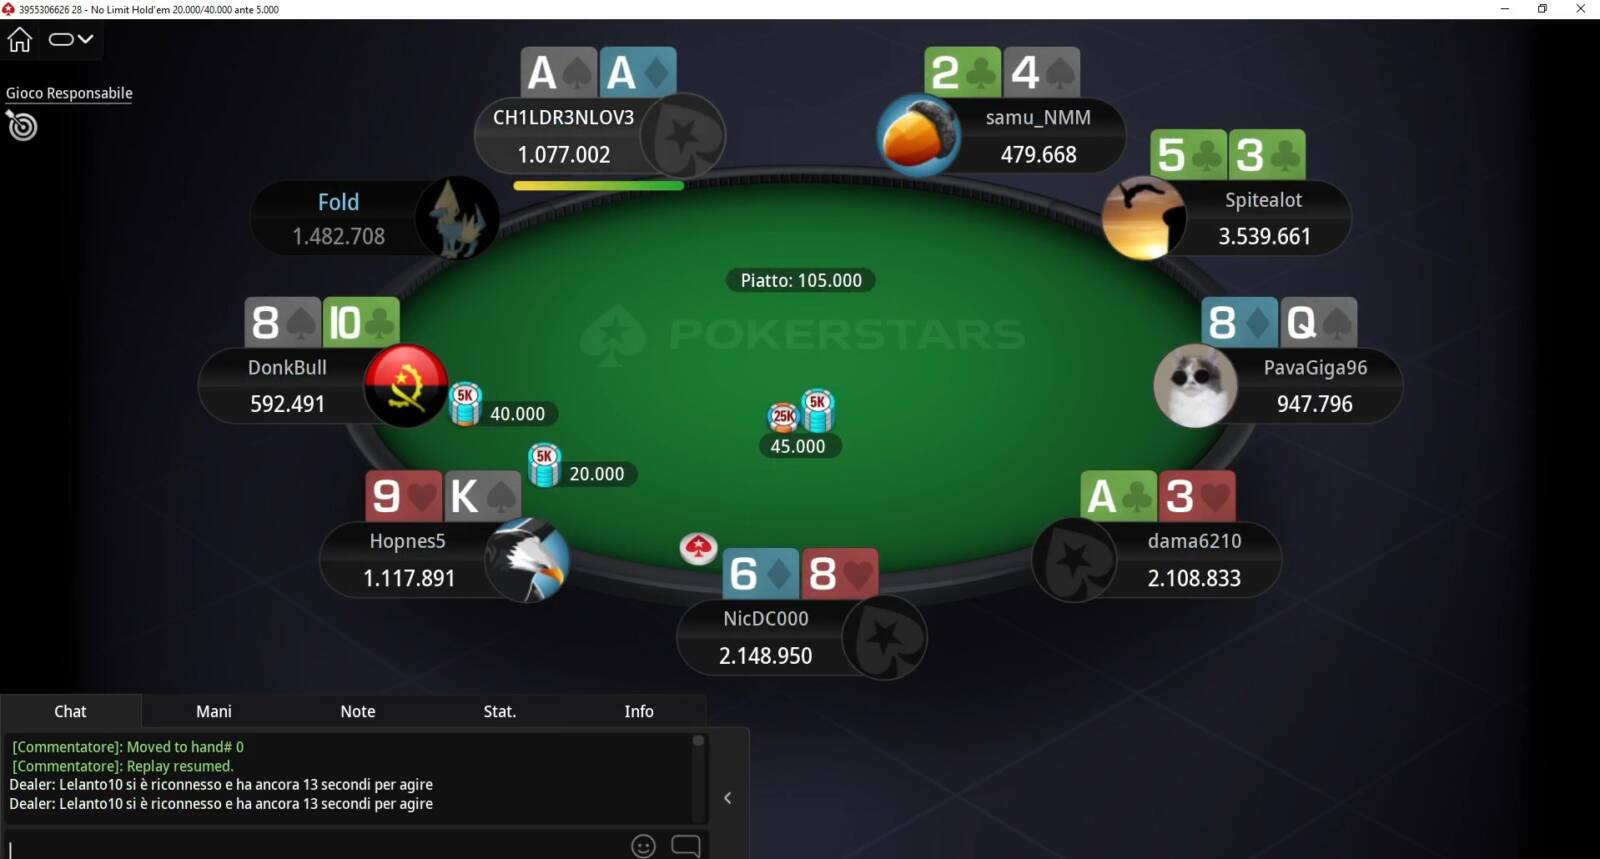Open the emoji smiley picker
Screen dimensions: 1600x859
tap(644, 846)
